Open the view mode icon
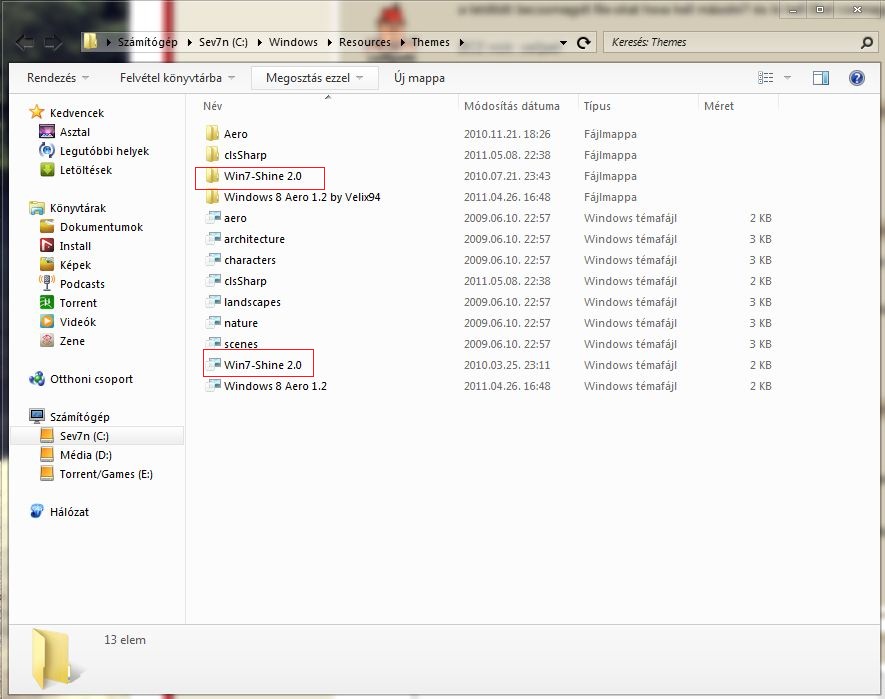This screenshot has height=699, width=885. [765, 78]
